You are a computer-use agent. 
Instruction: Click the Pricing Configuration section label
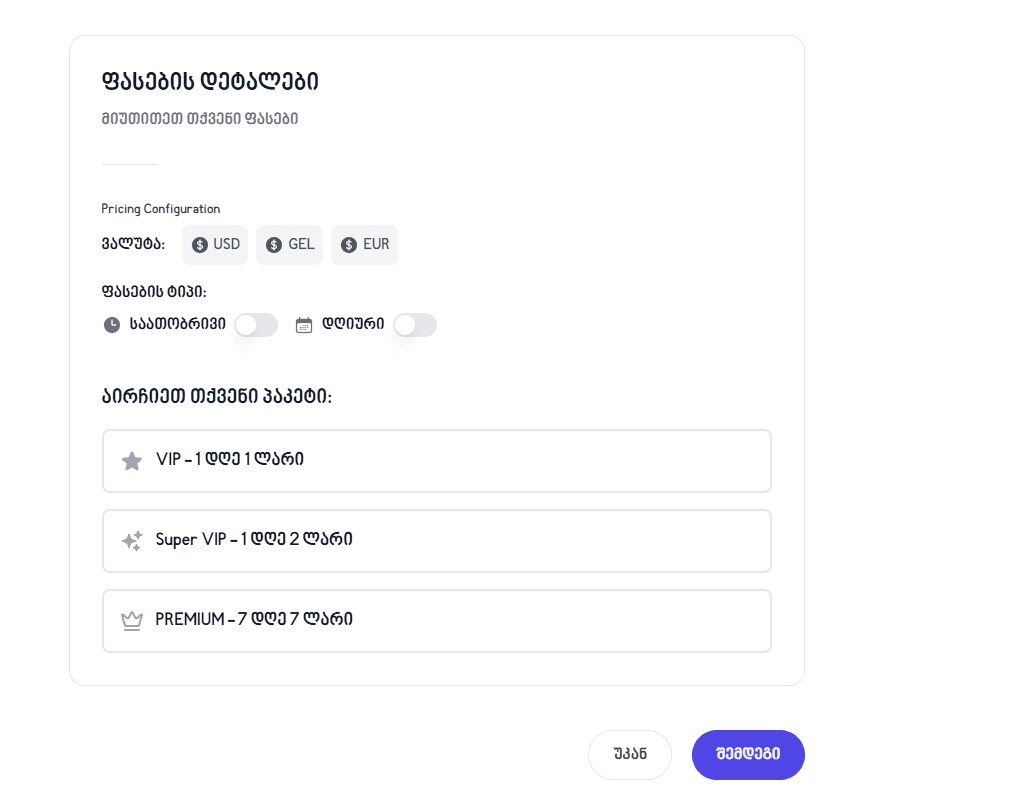pyautogui.click(x=160, y=208)
